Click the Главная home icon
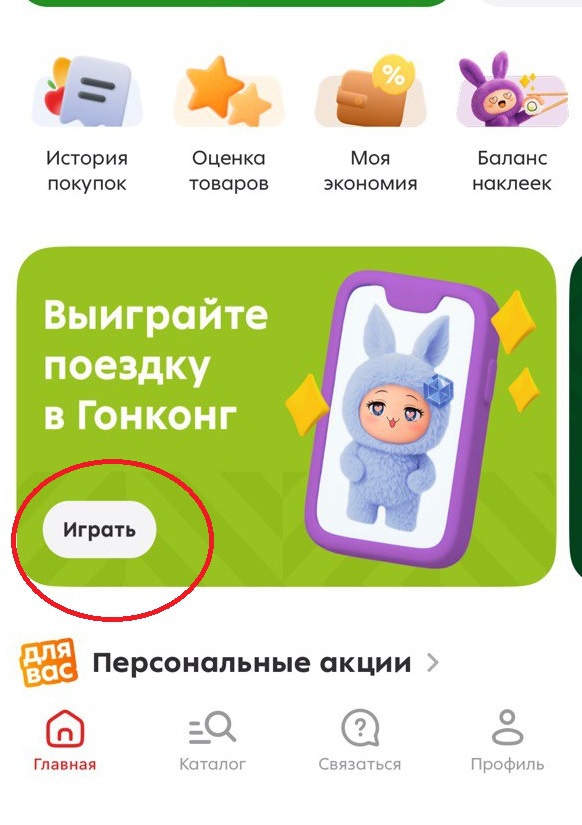The image size is (582, 825). coord(65,728)
